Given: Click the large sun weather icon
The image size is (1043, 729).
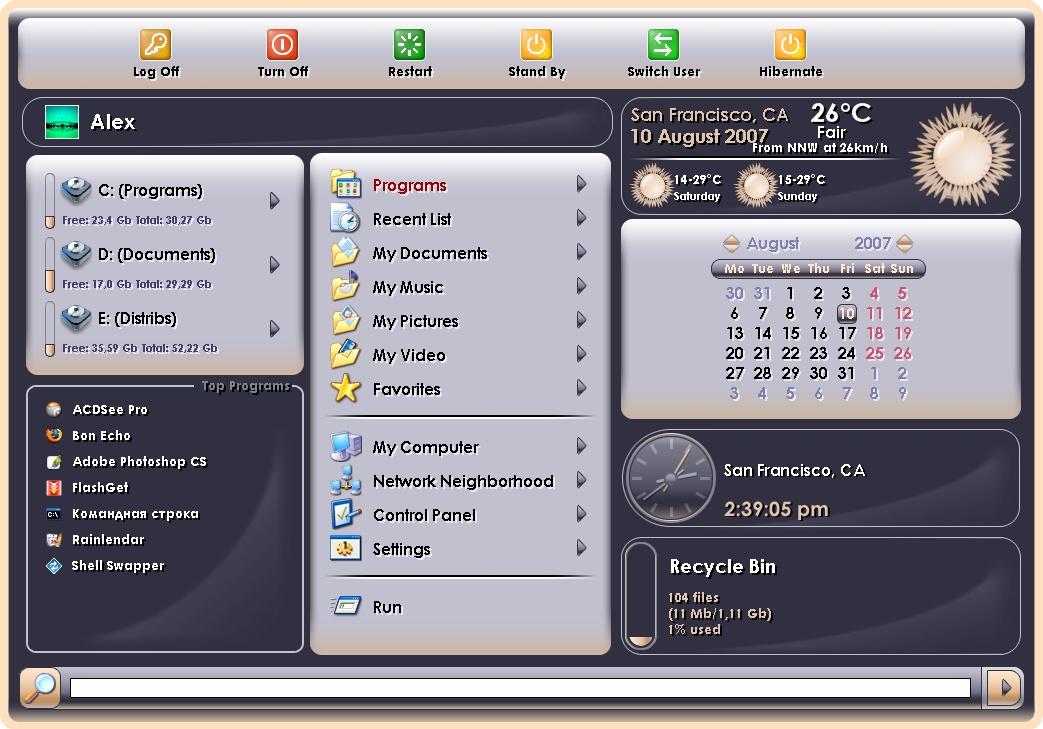Looking at the screenshot, I should (961, 154).
